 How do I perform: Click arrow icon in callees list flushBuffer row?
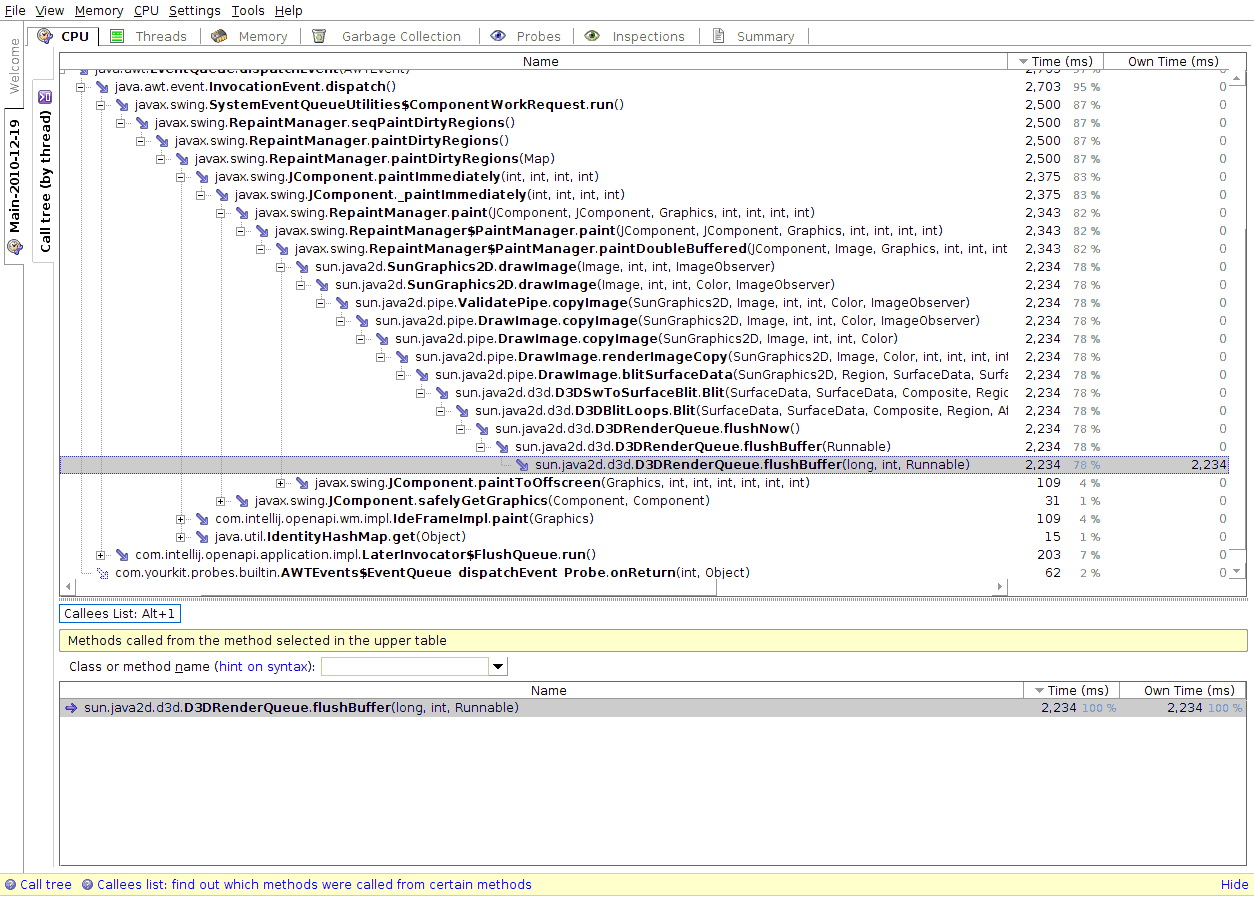(x=71, y=708)
